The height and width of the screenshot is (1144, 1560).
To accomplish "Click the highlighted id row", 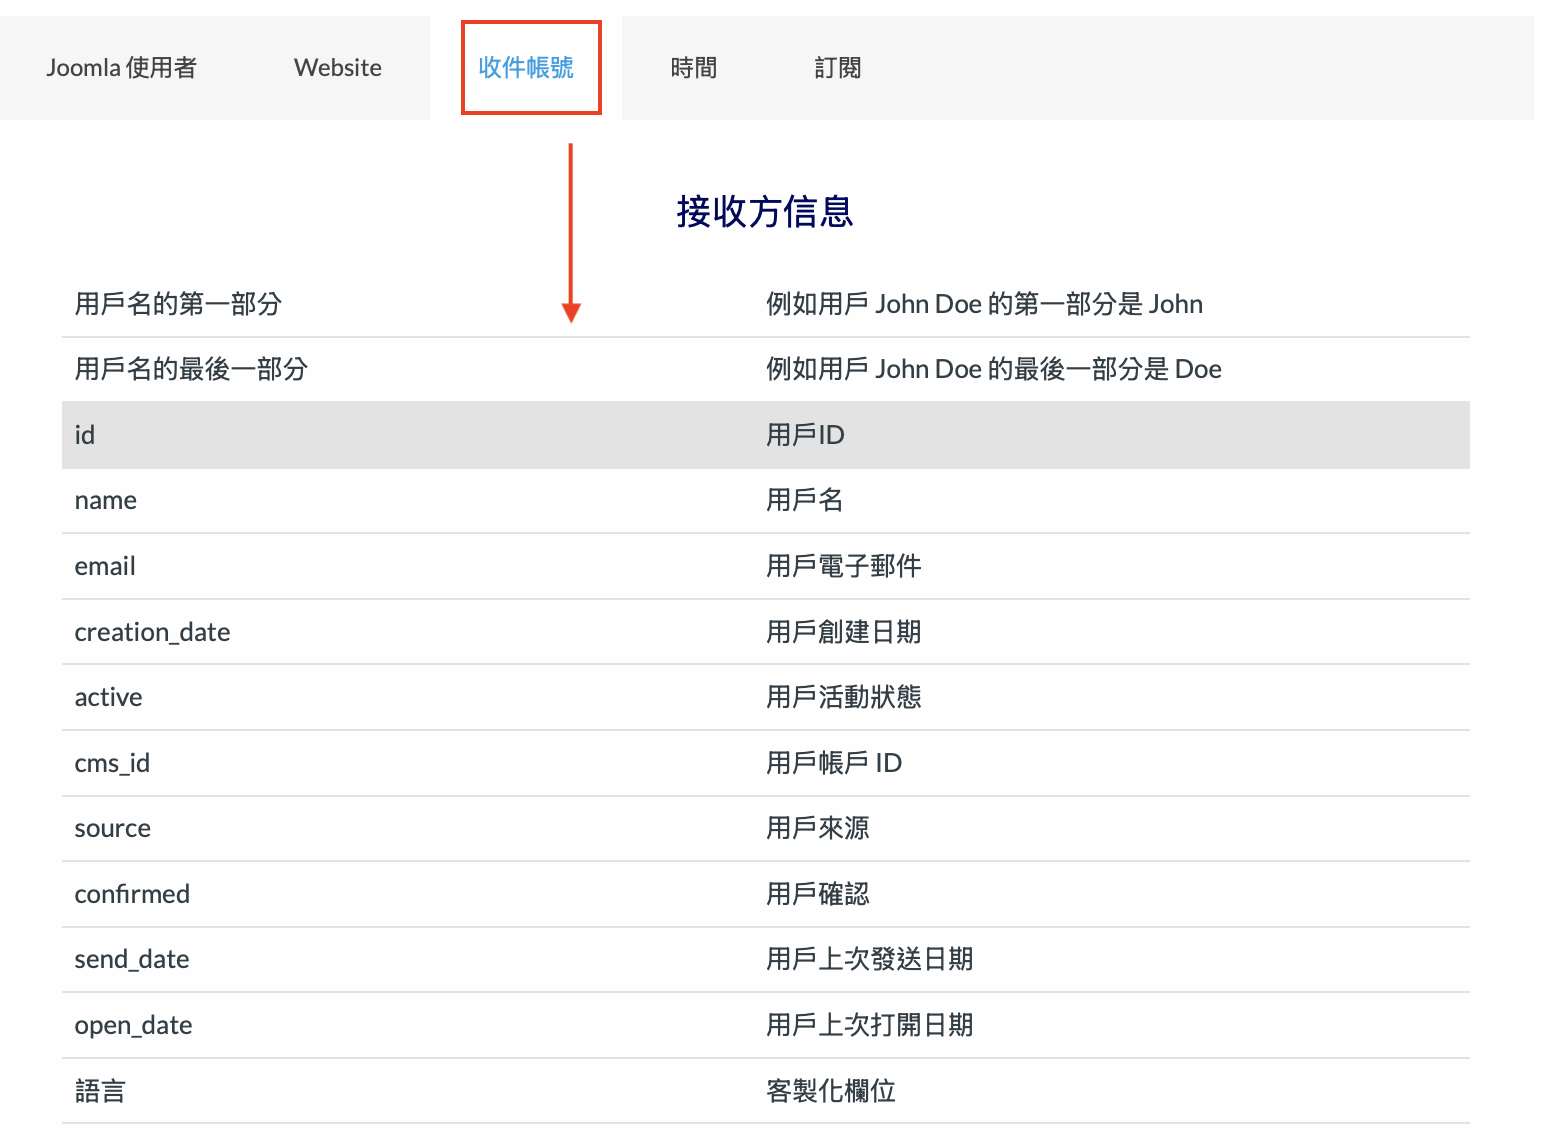I will [x=85, y=435].
